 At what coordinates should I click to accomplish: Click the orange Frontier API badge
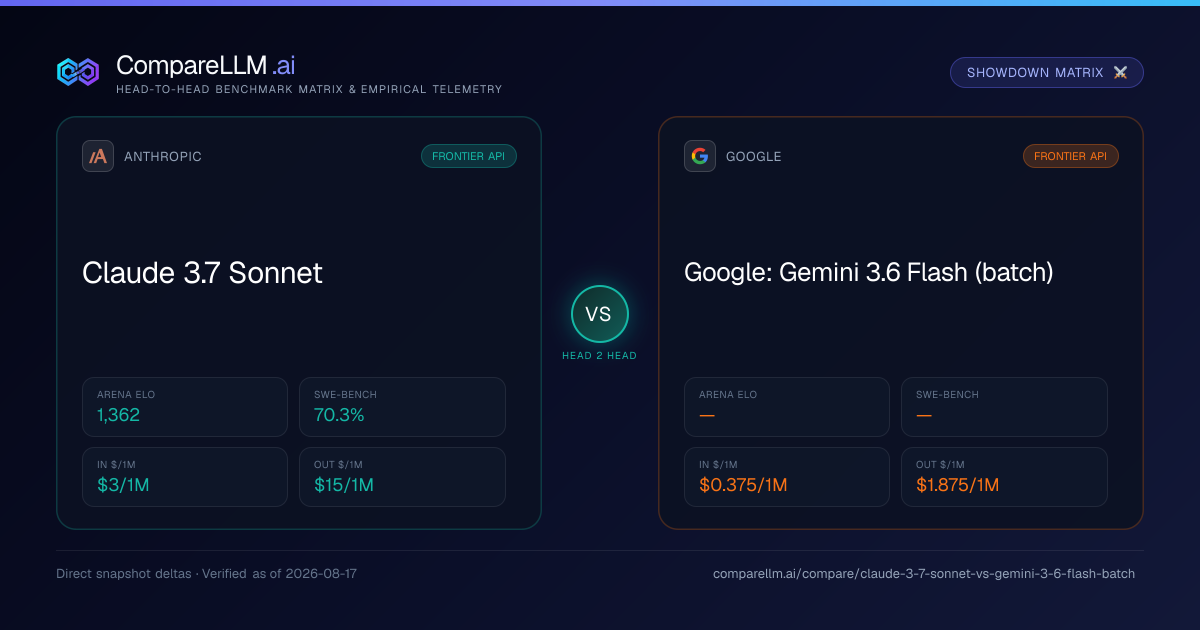click(x=1071, y=156)
